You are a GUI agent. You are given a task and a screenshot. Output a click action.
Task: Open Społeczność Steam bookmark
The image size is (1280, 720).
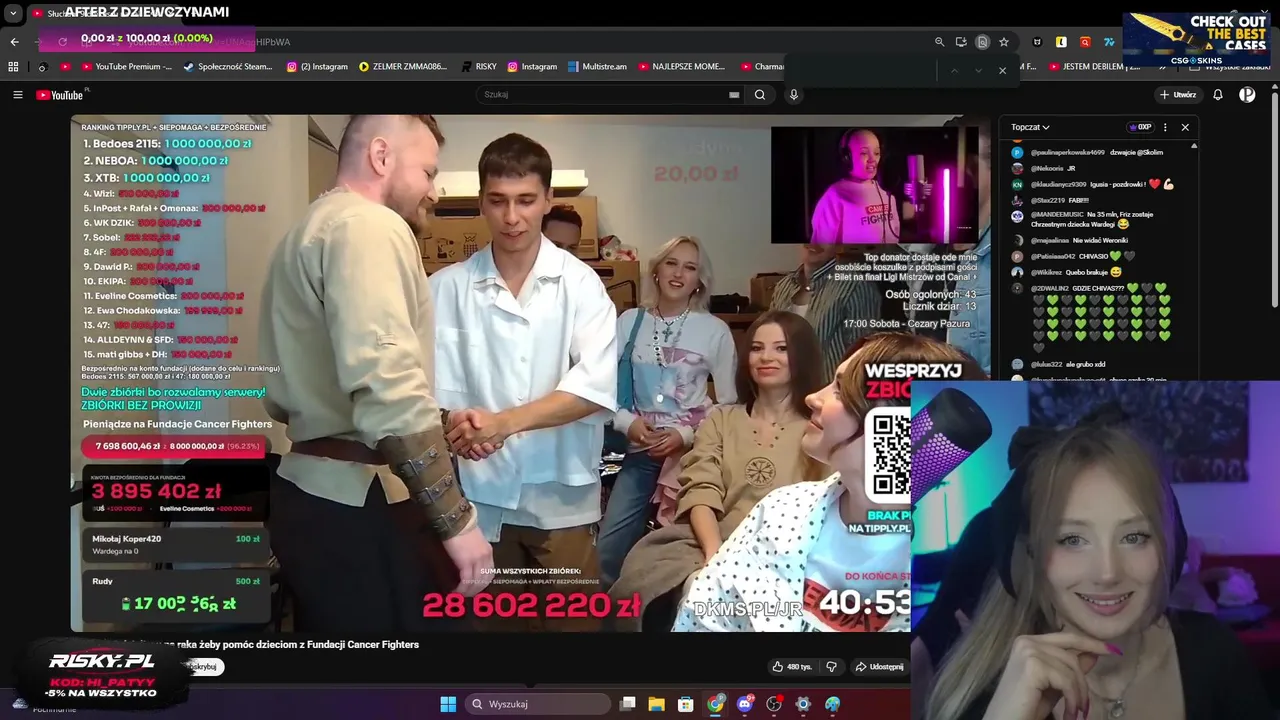228,67
